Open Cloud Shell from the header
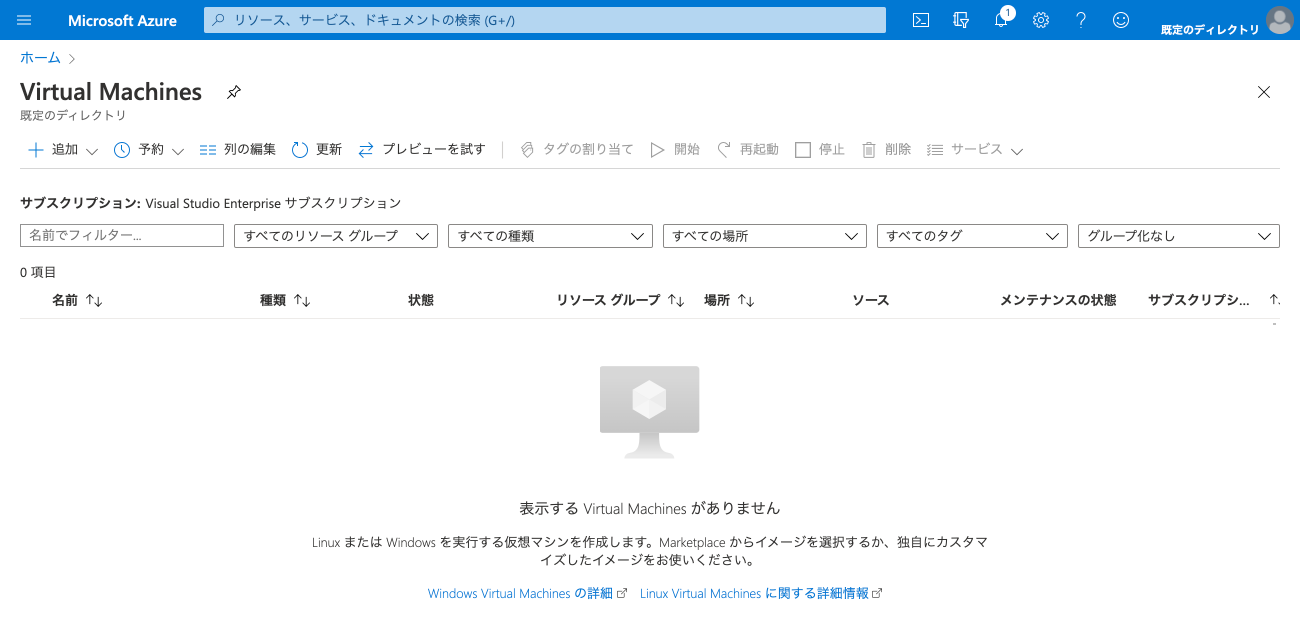Screen dimensions: 1300x618 pos(921,20)
